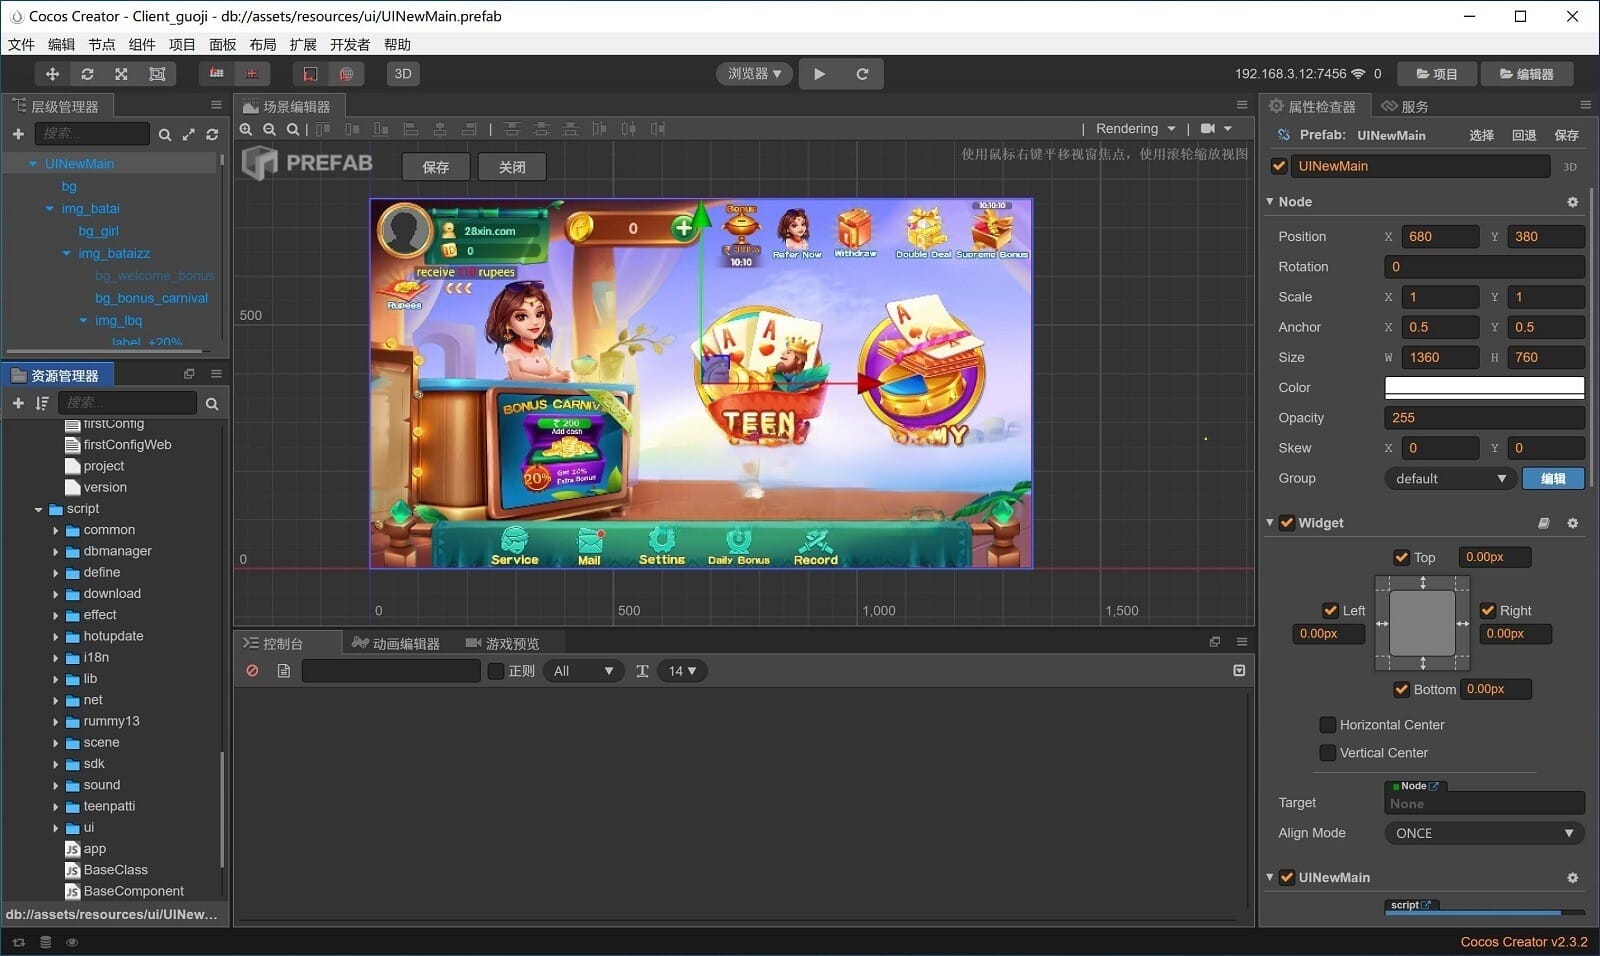This screenshot has height=956, width=1600.
Task: Click the 关闭 prefab button
Action: (x=512, y=167)
